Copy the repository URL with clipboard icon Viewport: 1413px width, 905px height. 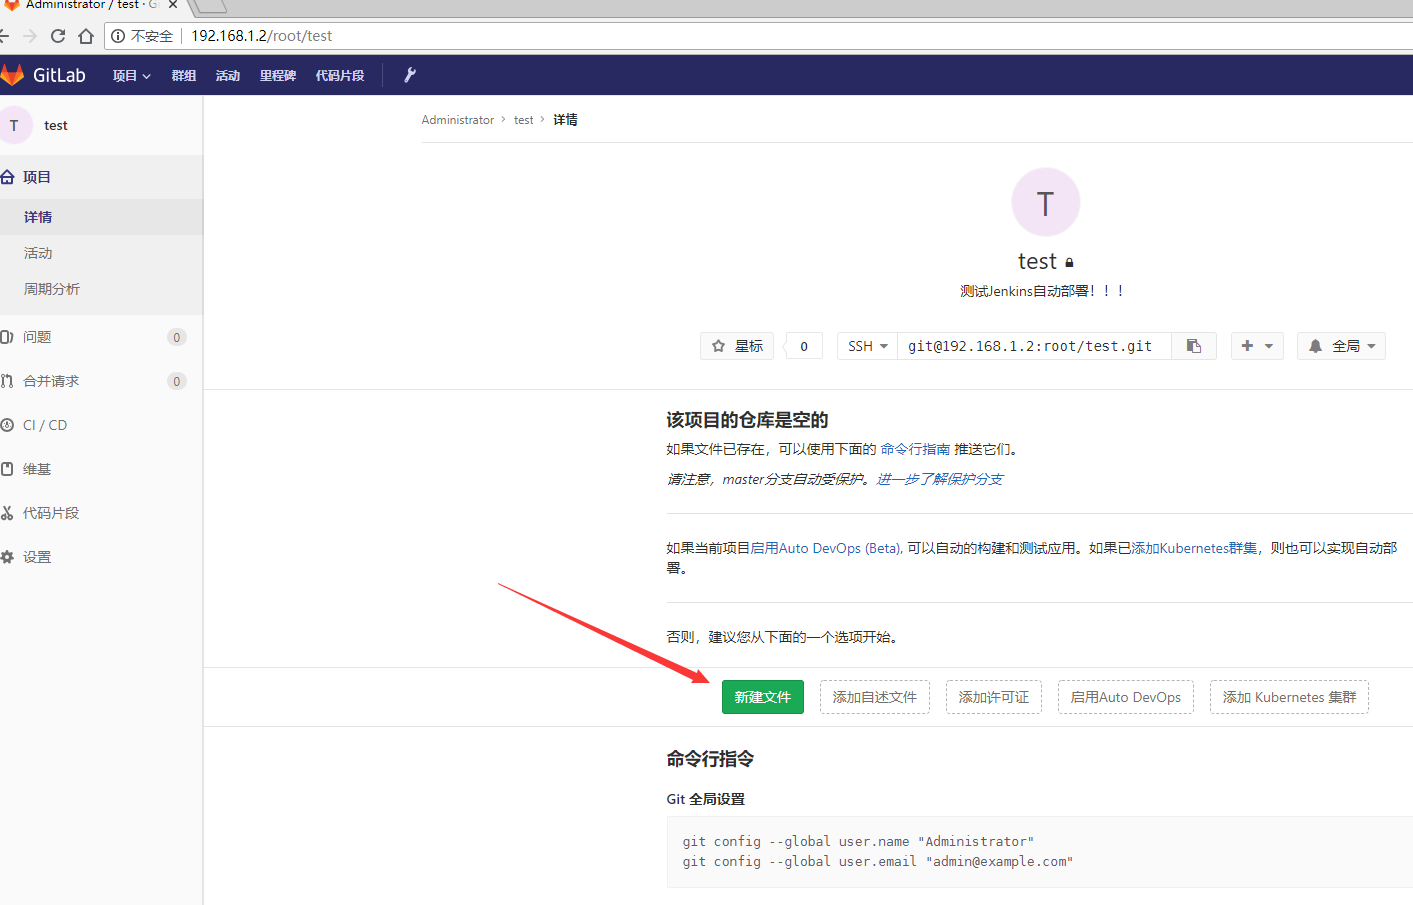1194,346
